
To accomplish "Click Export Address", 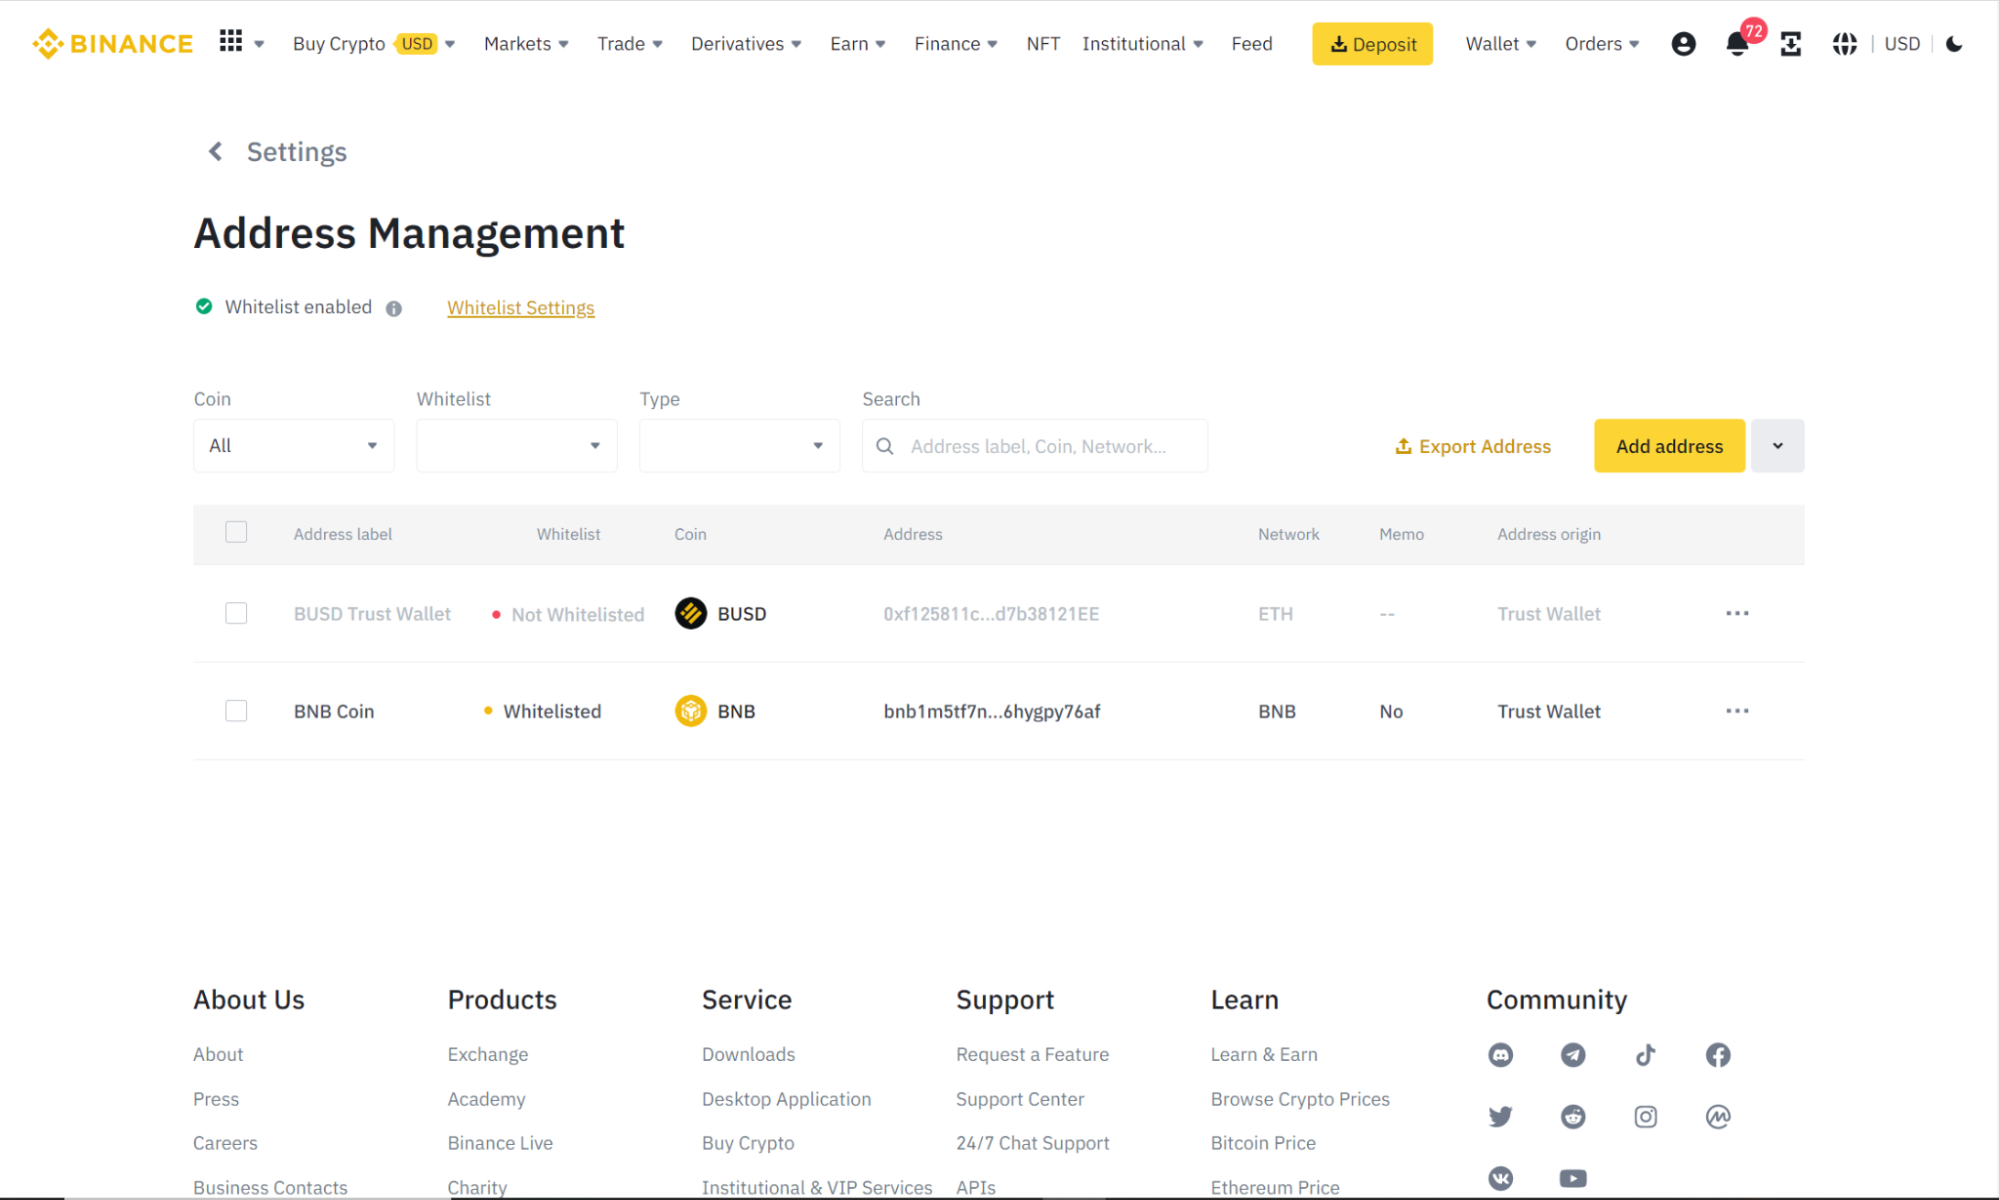I will pos(1473,446).
